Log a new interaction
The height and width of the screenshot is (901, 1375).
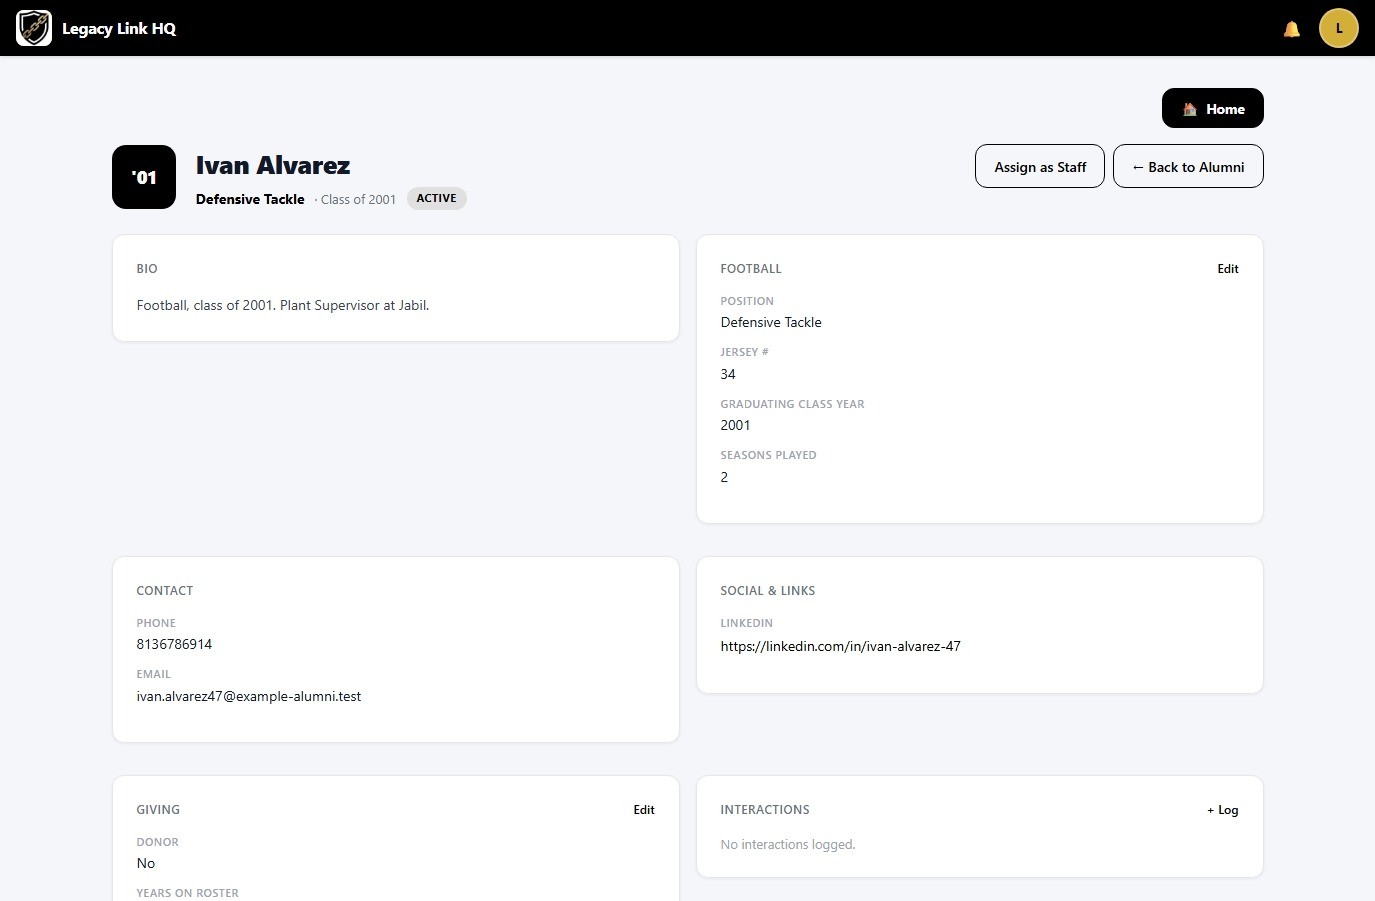tap(1222, 810)
